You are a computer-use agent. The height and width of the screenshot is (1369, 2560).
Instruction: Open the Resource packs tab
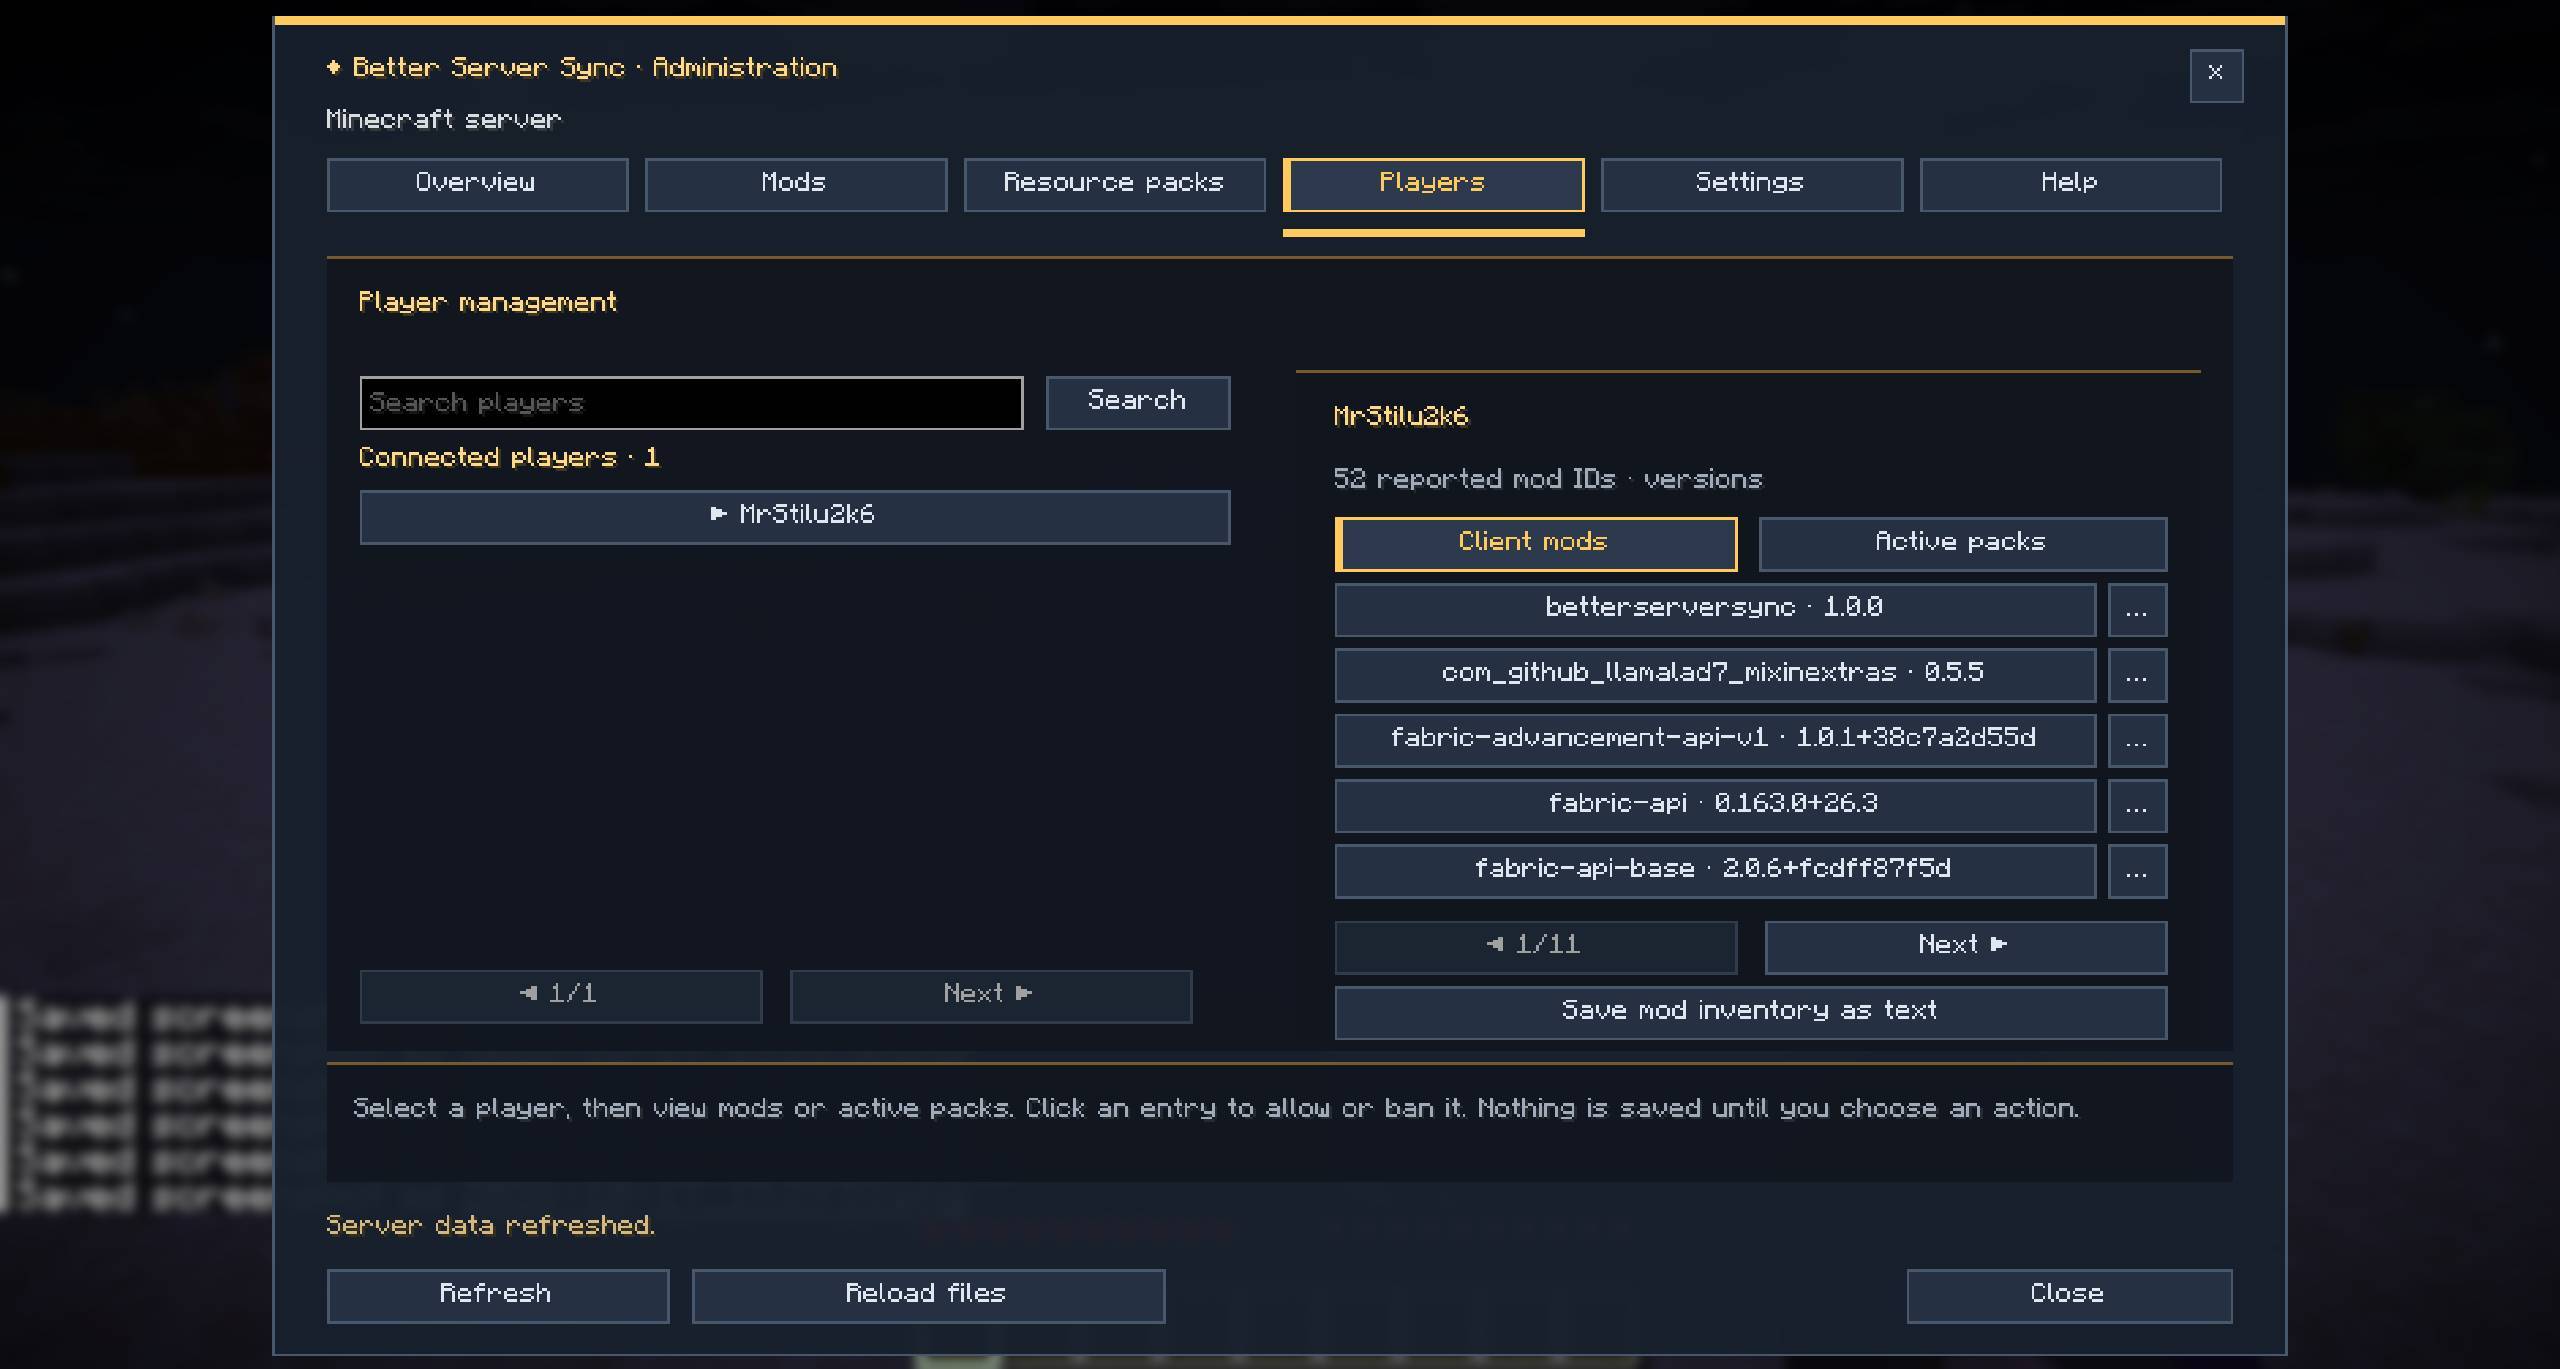[x=1114, y=184]
